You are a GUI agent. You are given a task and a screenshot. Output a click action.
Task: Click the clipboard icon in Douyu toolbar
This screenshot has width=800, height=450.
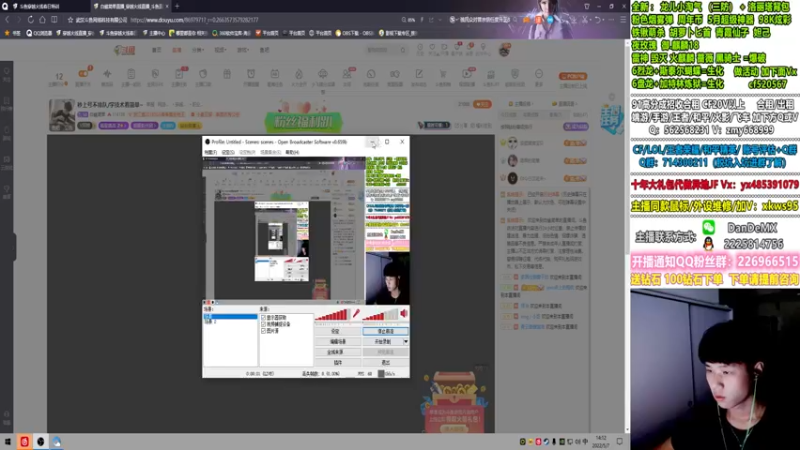tap(131, 74)
